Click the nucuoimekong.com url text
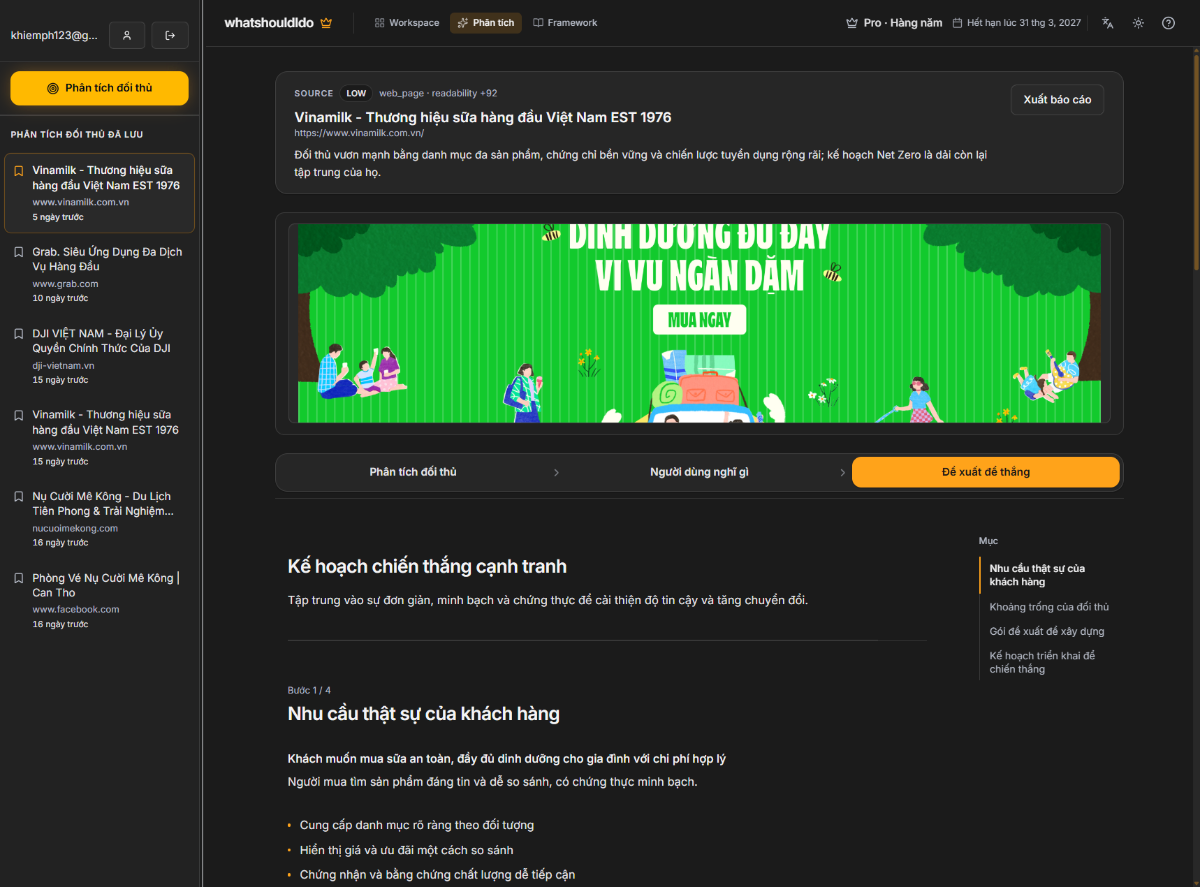 [75, 528]
